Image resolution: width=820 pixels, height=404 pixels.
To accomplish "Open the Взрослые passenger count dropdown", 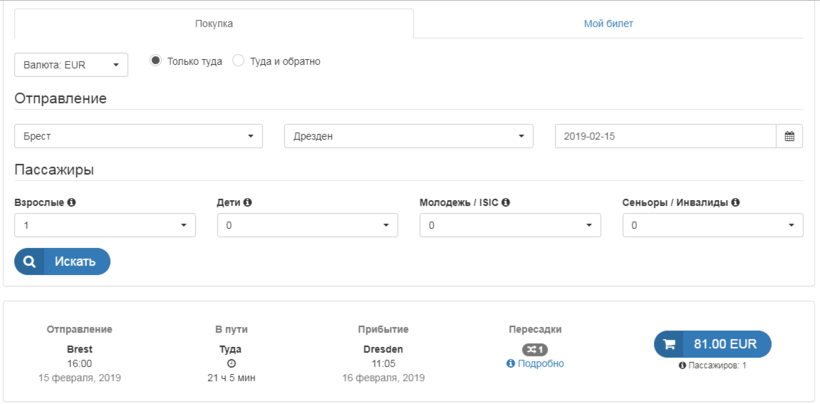I will click(105, 226).
